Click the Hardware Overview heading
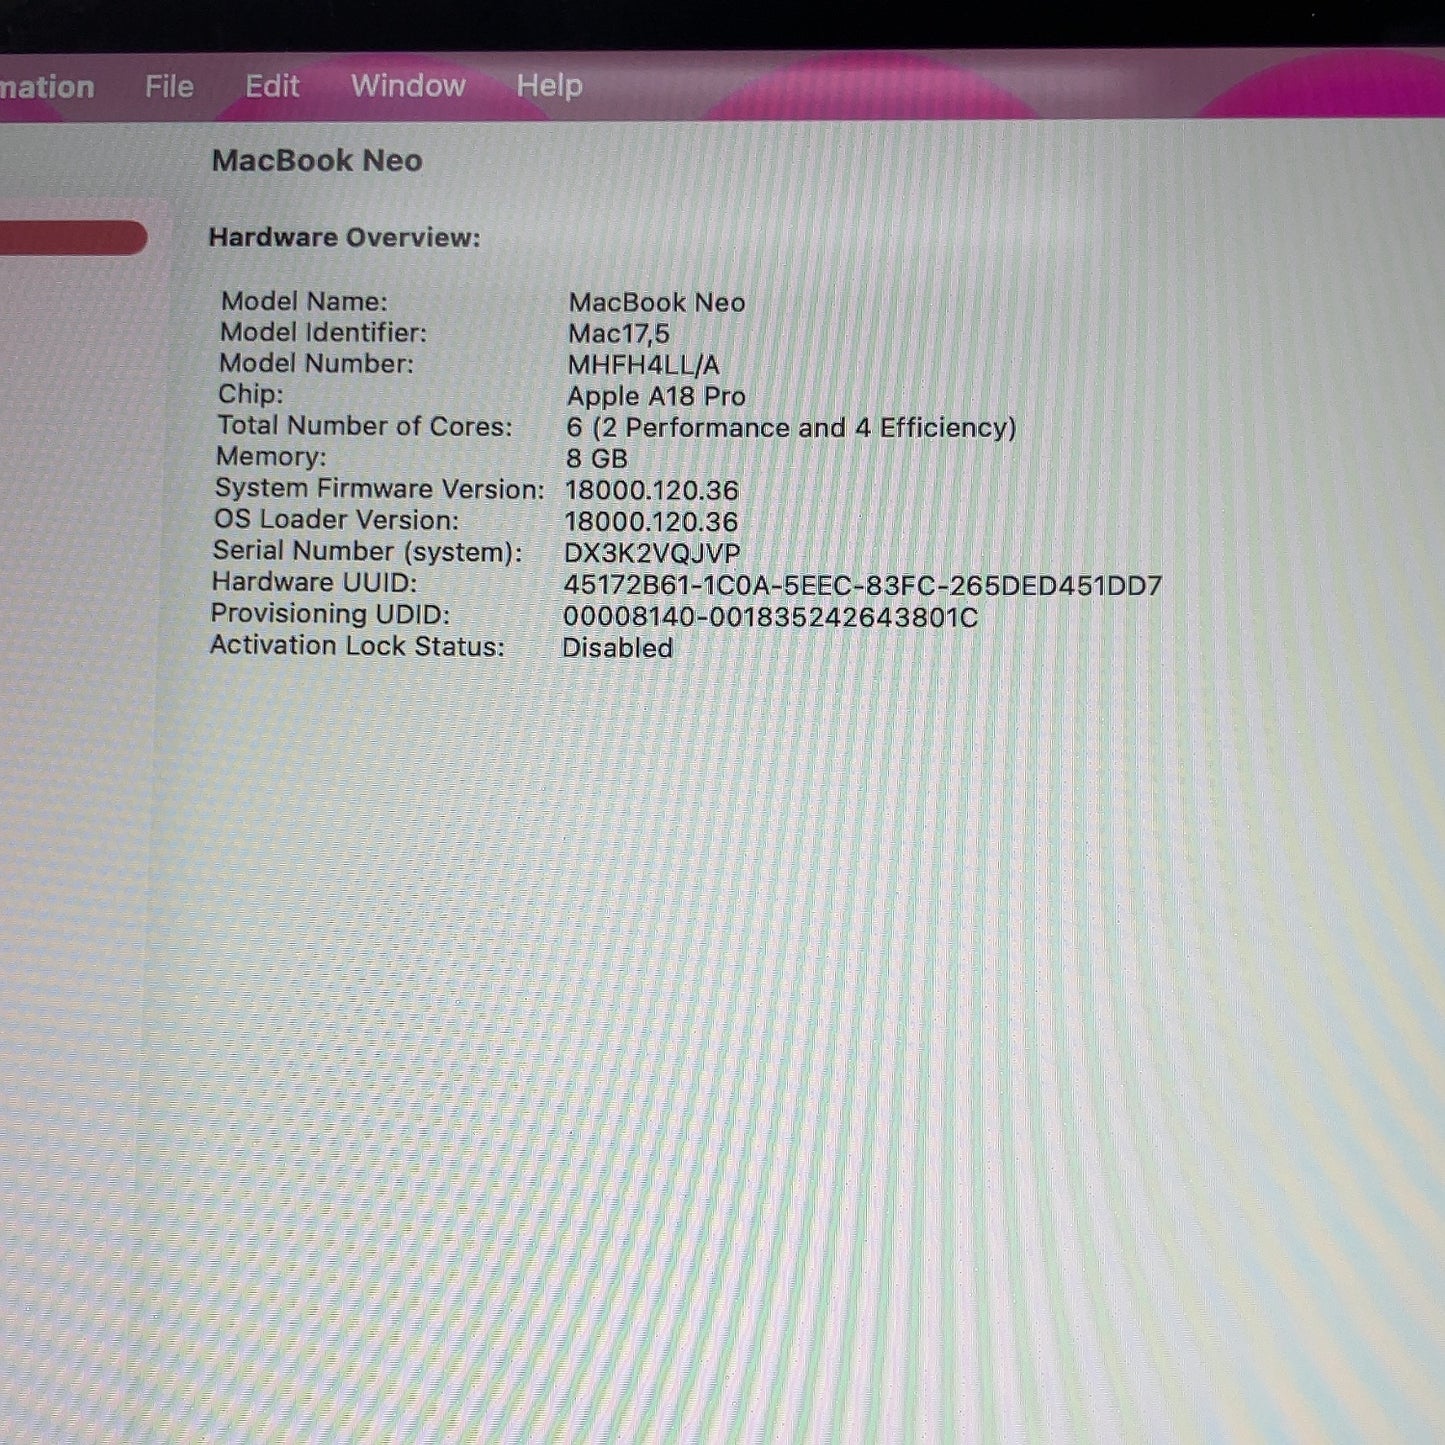1445x1445 pixels. tap(344, 238)
